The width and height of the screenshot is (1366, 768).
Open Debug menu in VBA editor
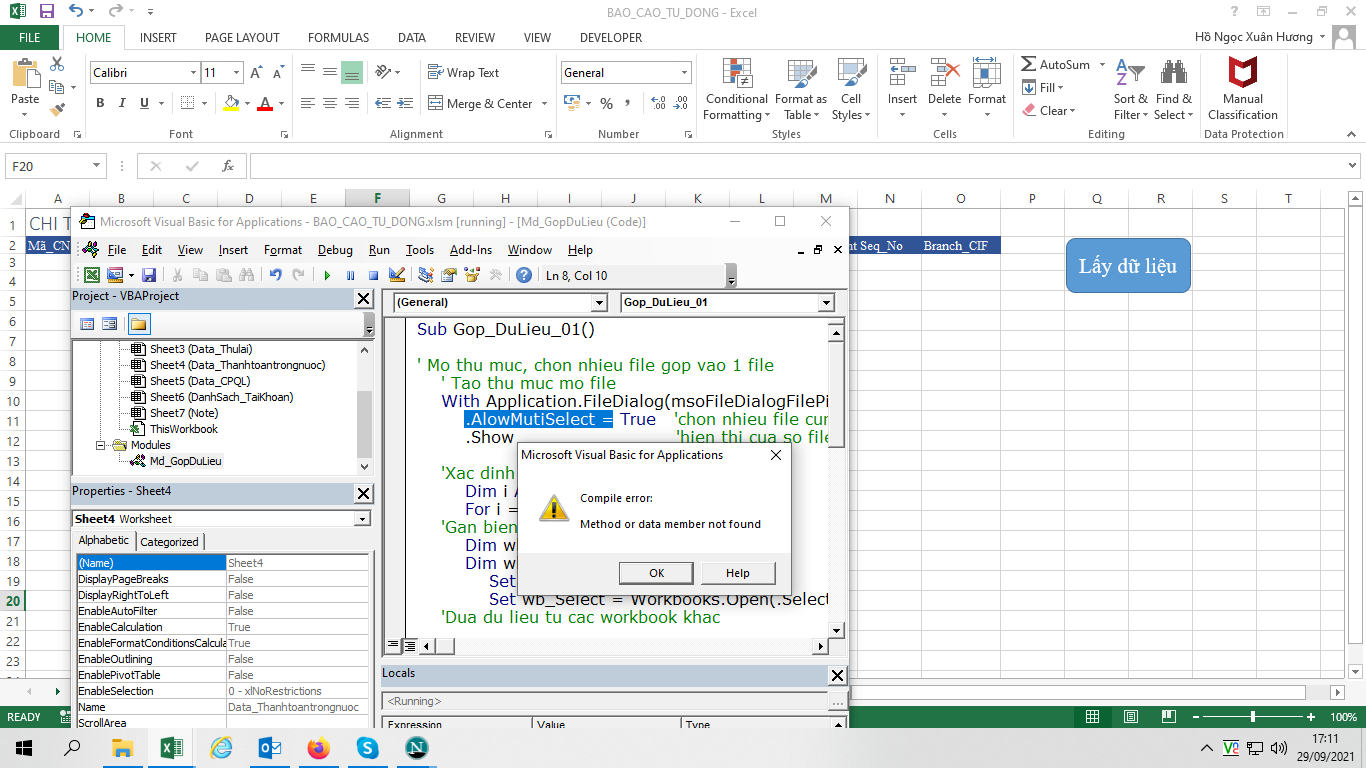pos(335,250)
